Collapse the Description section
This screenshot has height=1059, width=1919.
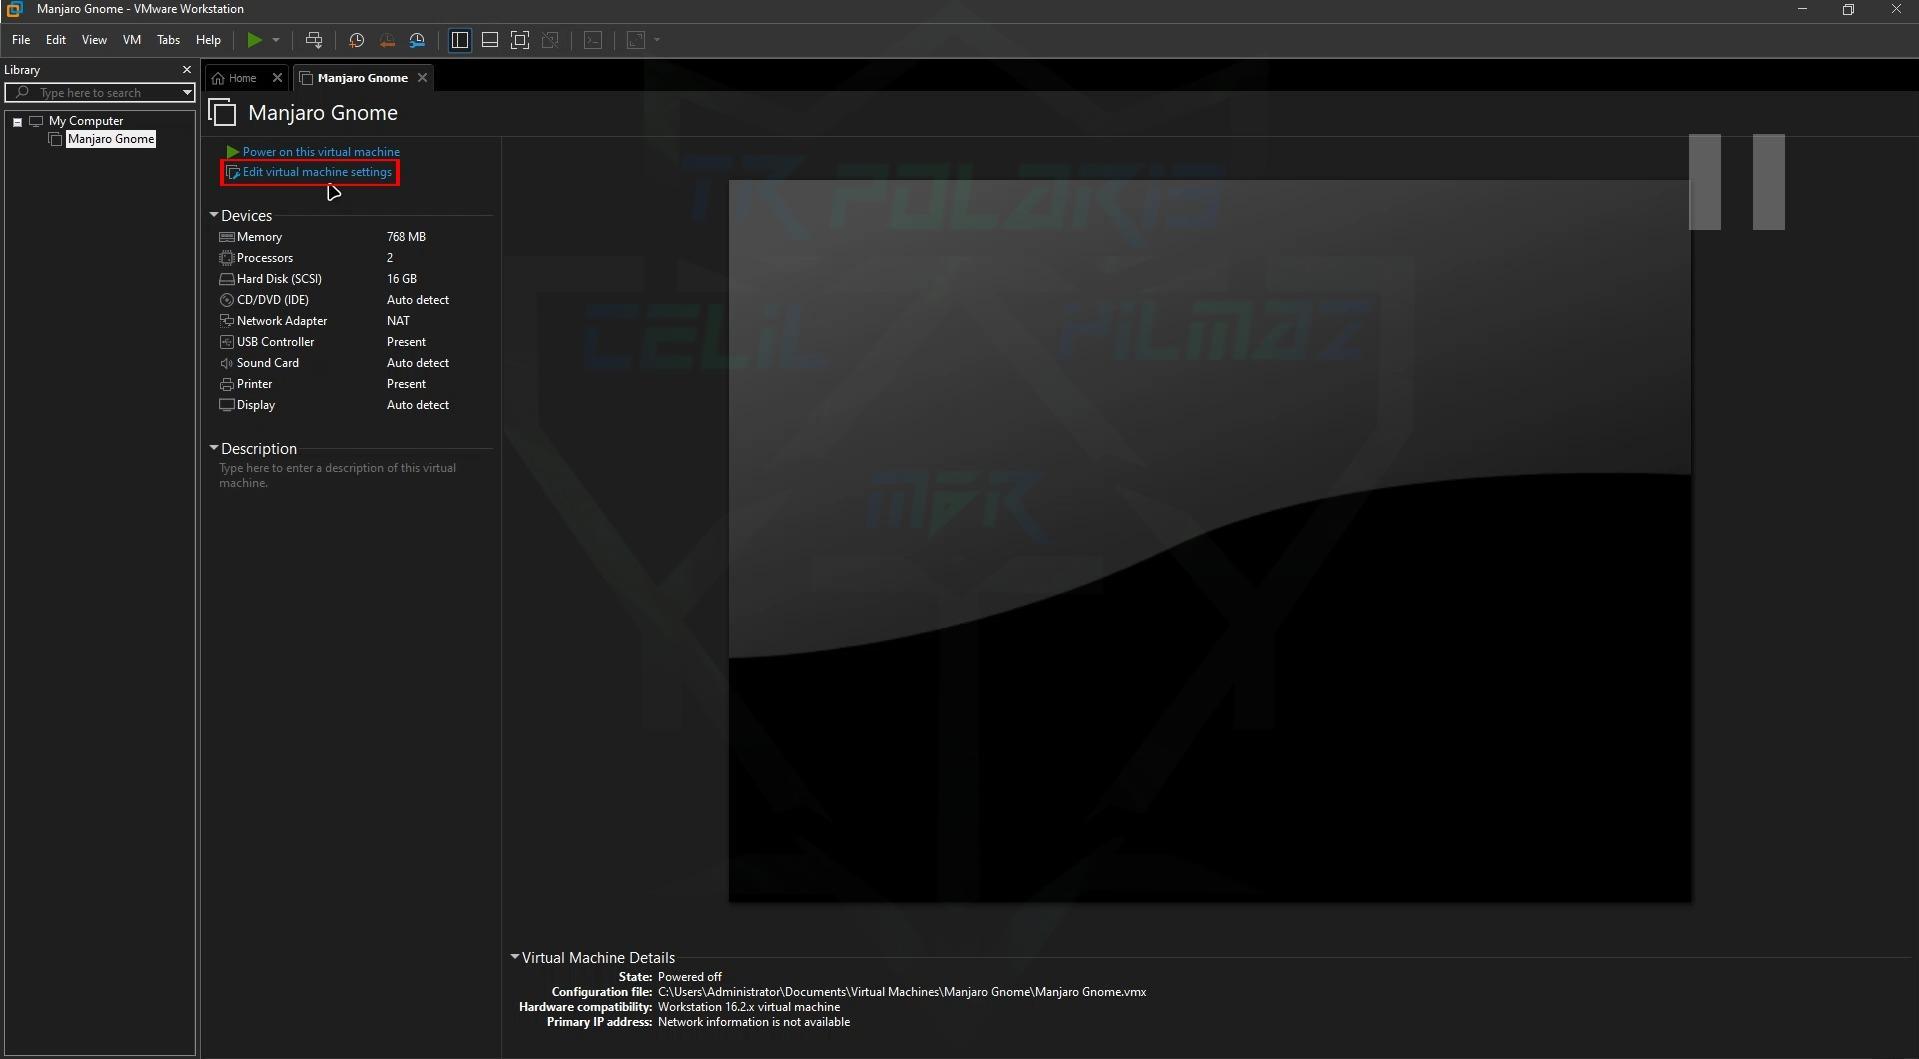coord(213,448)
